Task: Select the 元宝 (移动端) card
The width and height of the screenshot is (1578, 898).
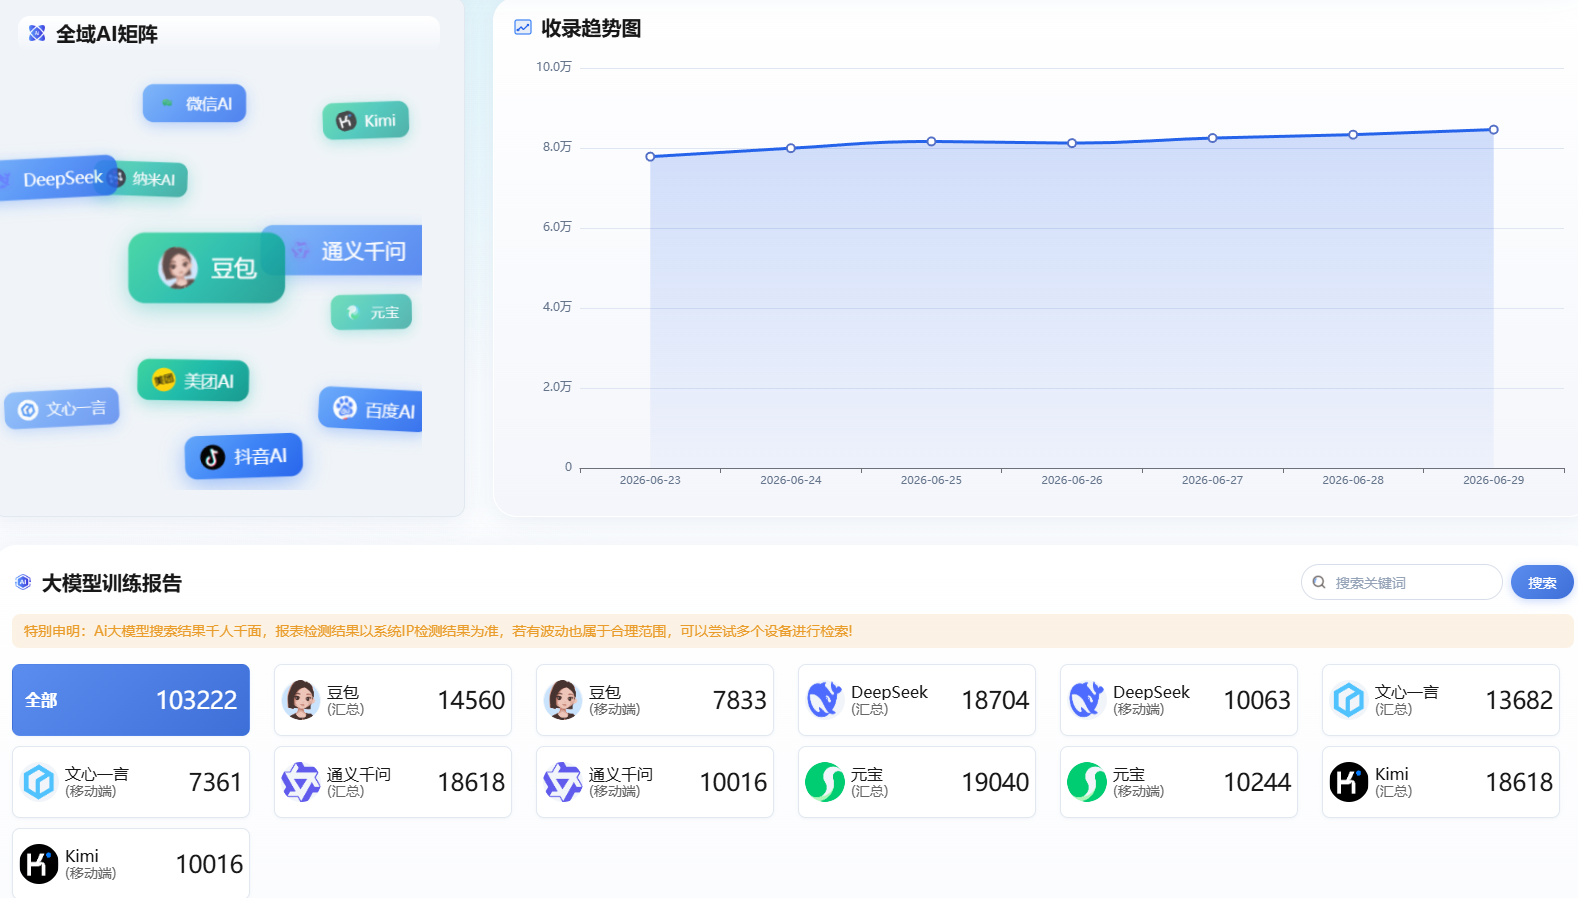Action: tap(1179, 782)
